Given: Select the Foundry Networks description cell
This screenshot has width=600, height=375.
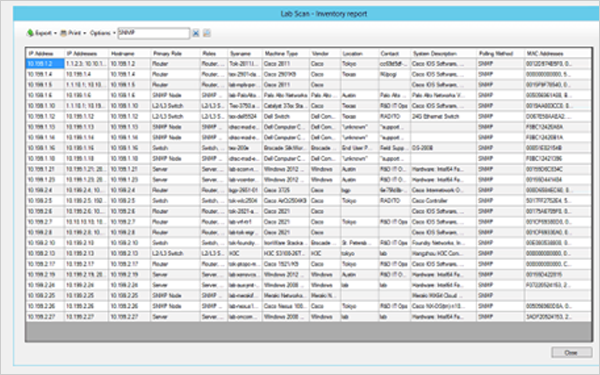Looking at the screenshot, I should 443,243.
